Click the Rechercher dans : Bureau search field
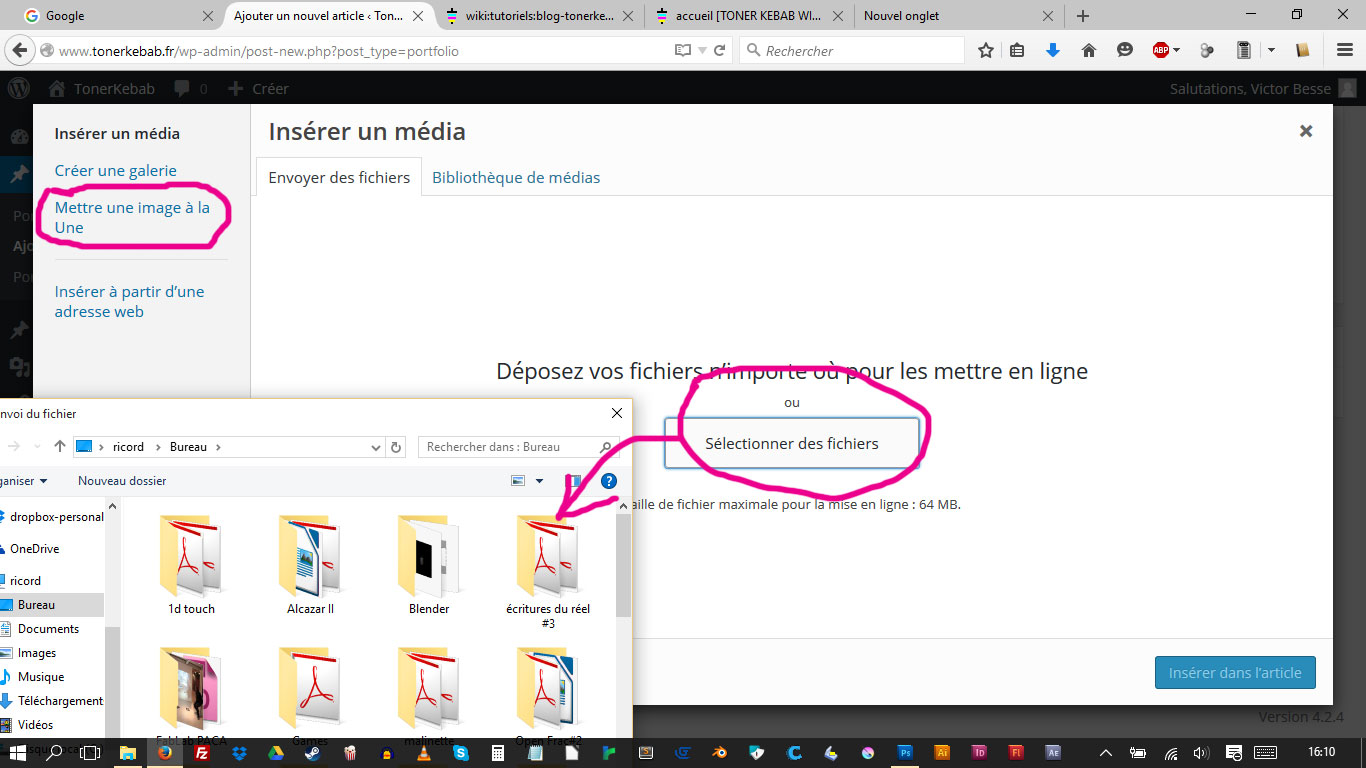 pos(510,447)
